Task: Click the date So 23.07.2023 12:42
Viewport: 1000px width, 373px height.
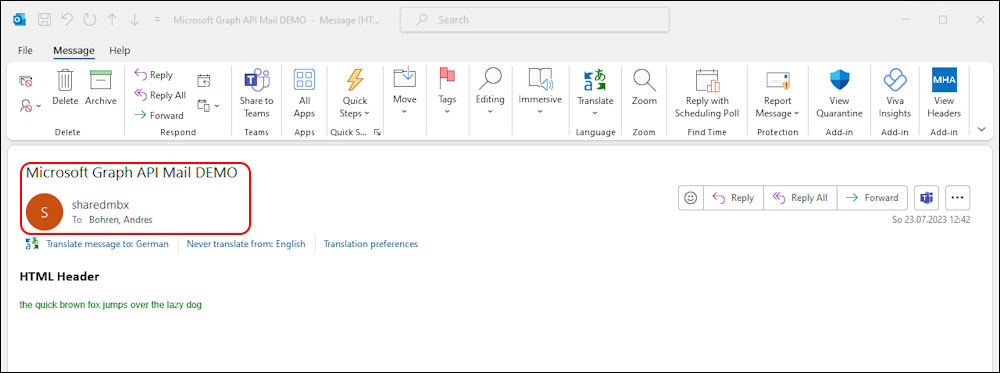Action: pyautogui.click(x=930, y=219)
